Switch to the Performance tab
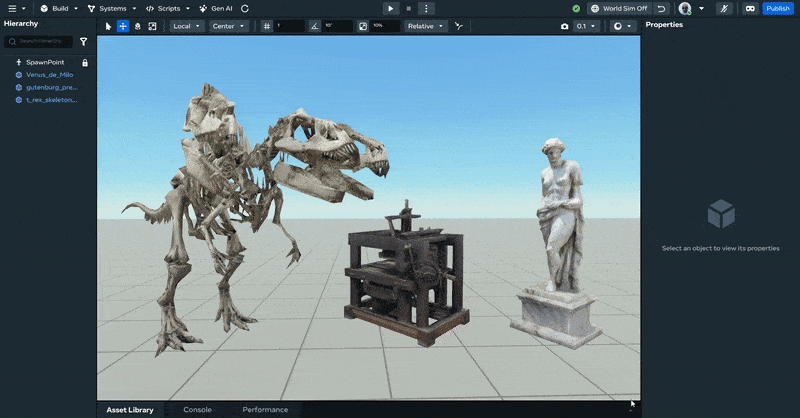Screen dimensions: 800x418 pyautogui.click(x=265, y=410)
